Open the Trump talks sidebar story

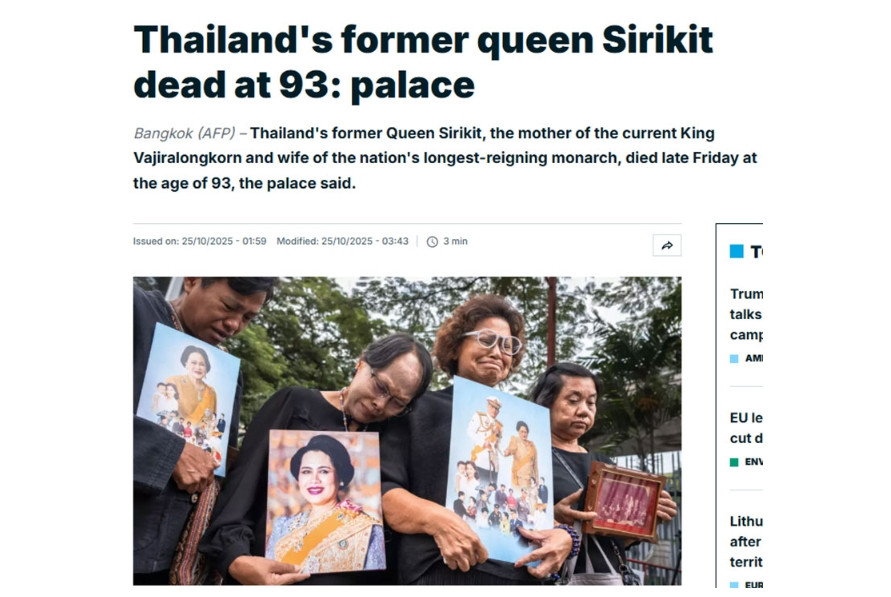point(747,314)
